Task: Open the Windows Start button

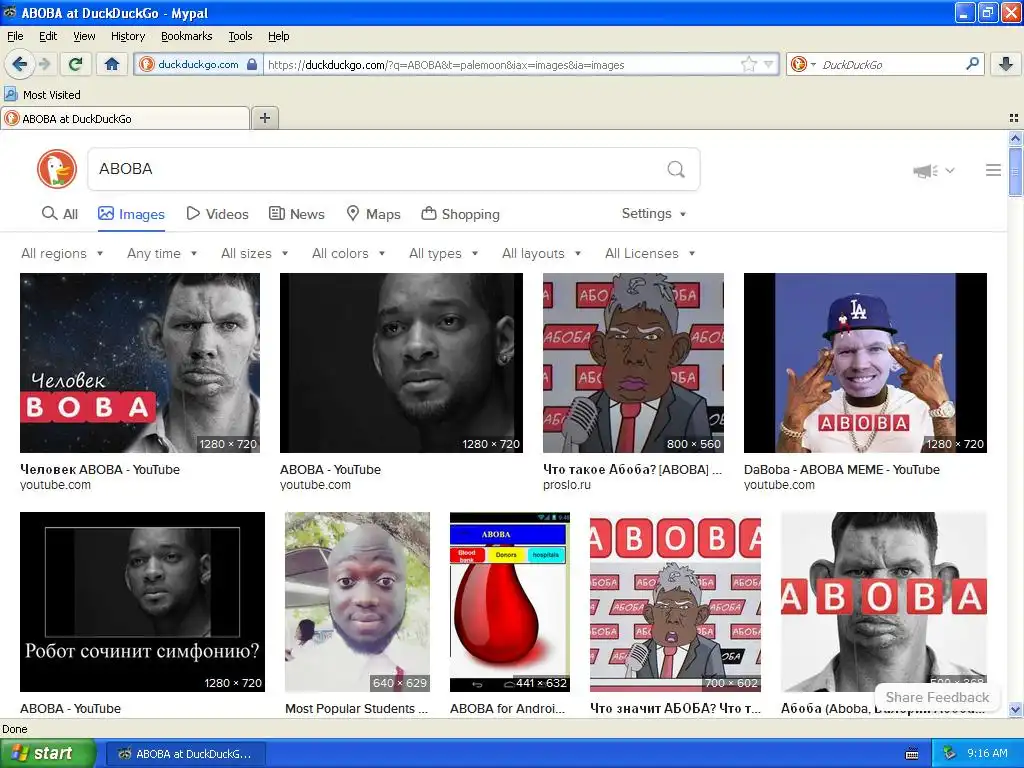Action: pos(48,754)
